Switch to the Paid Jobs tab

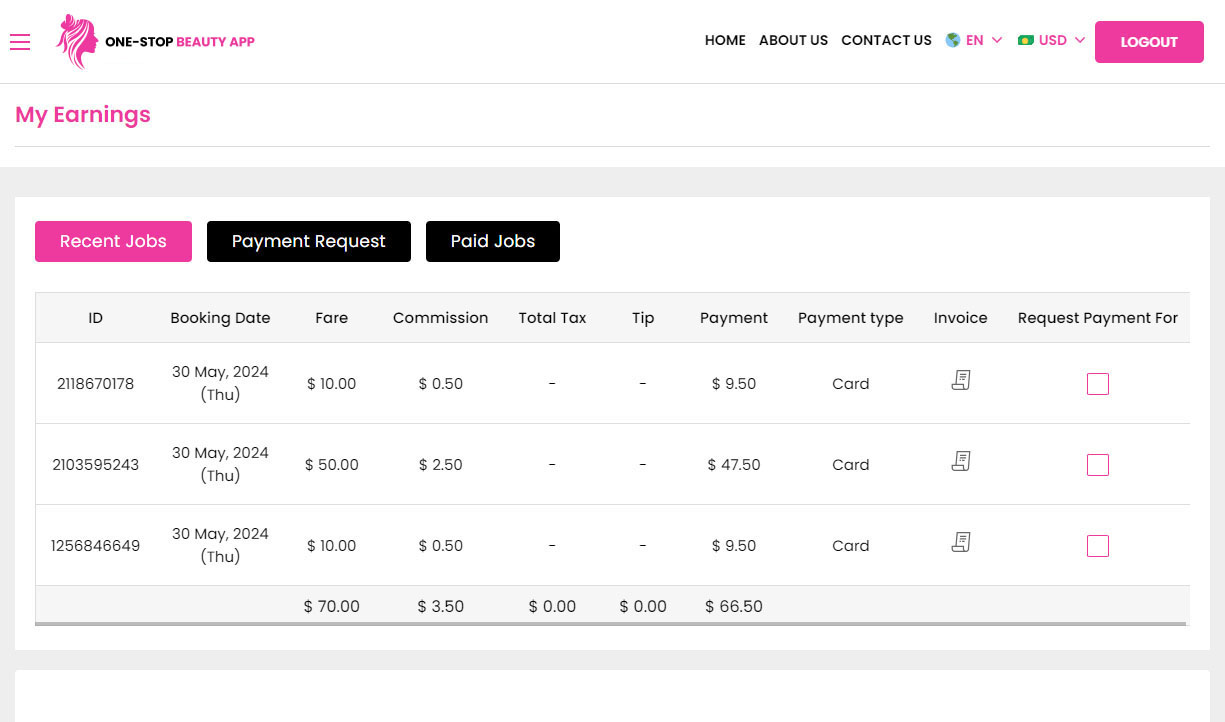coord(493,241)
